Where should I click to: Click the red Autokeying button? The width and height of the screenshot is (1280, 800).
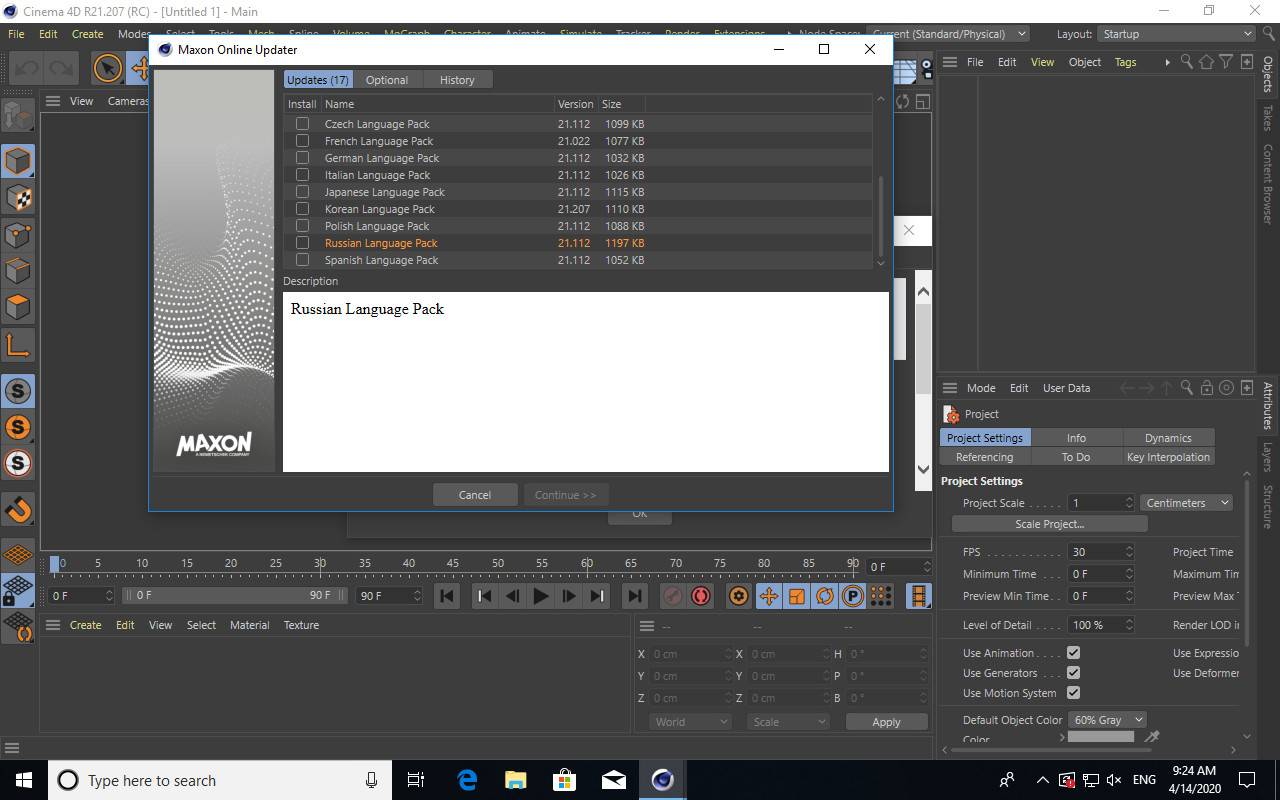[x=701, y=596]
